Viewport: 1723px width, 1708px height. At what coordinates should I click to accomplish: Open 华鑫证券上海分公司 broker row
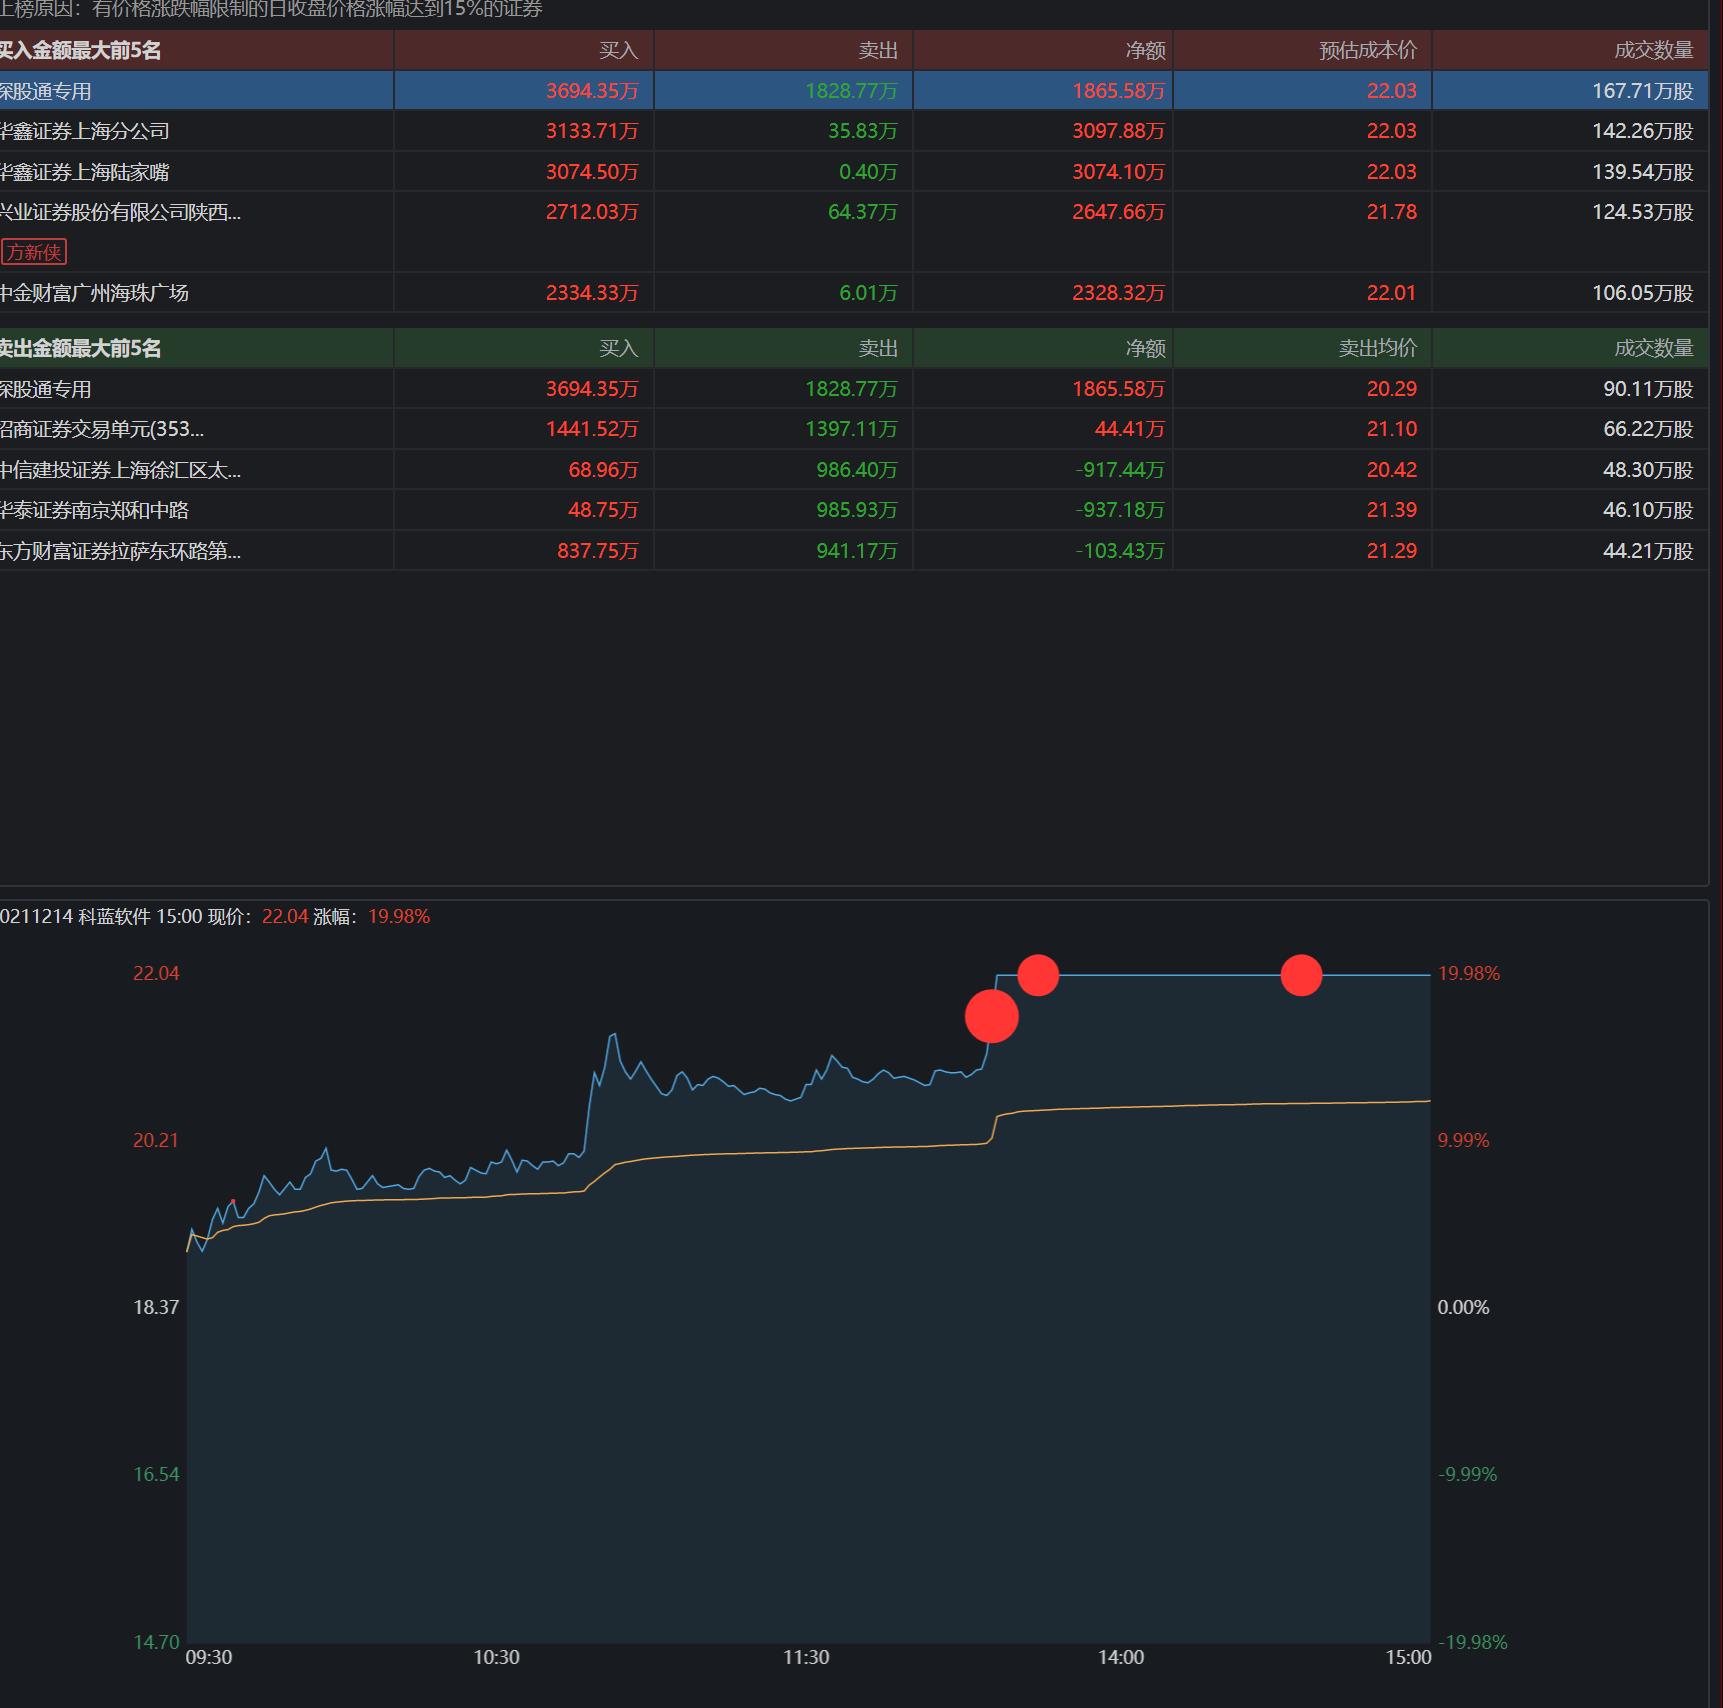[854, 131]
